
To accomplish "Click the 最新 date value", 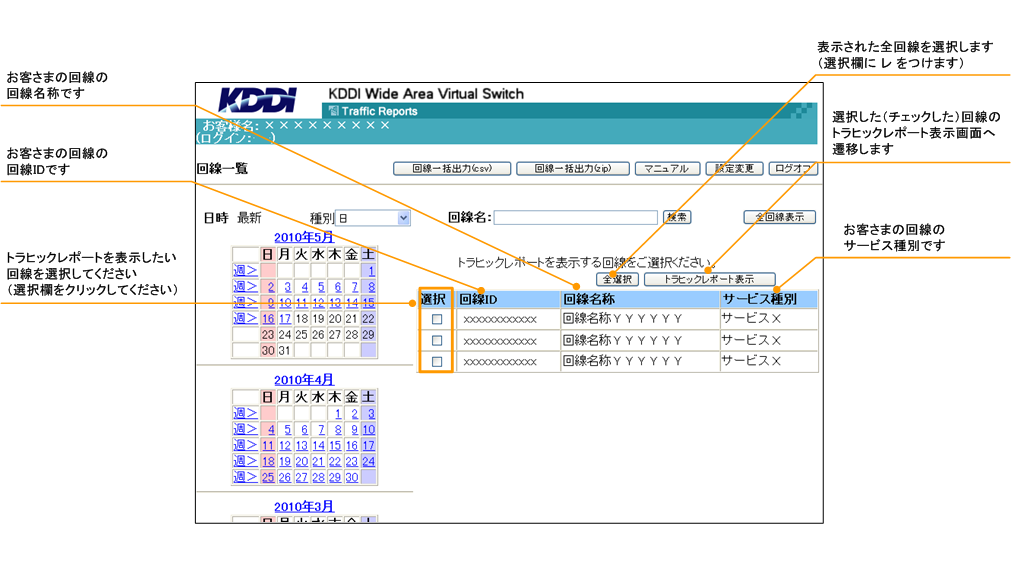I will click(249, 218).
